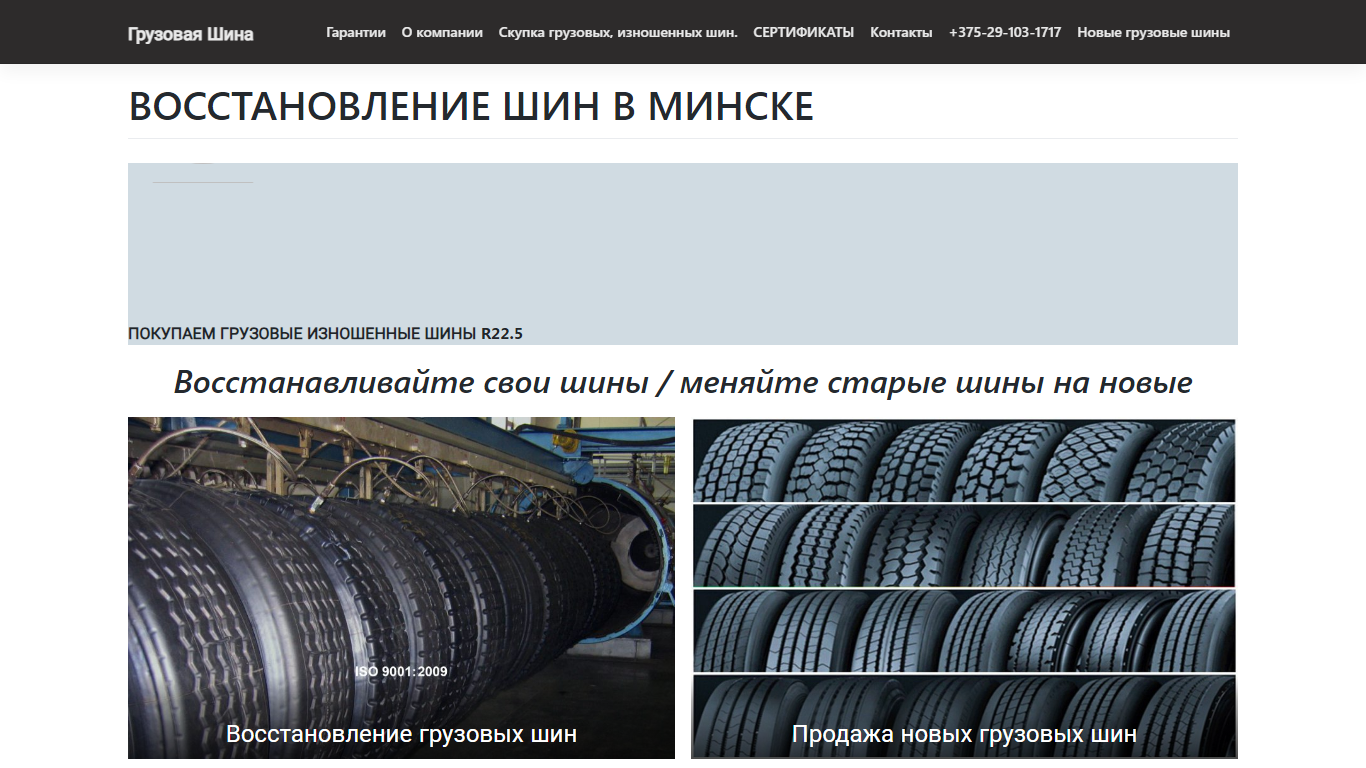Select the СЕРТИФИКАТЫ menu item
Image resolution: width=1366 pixels, height=768 pixels.
(804, 32)
